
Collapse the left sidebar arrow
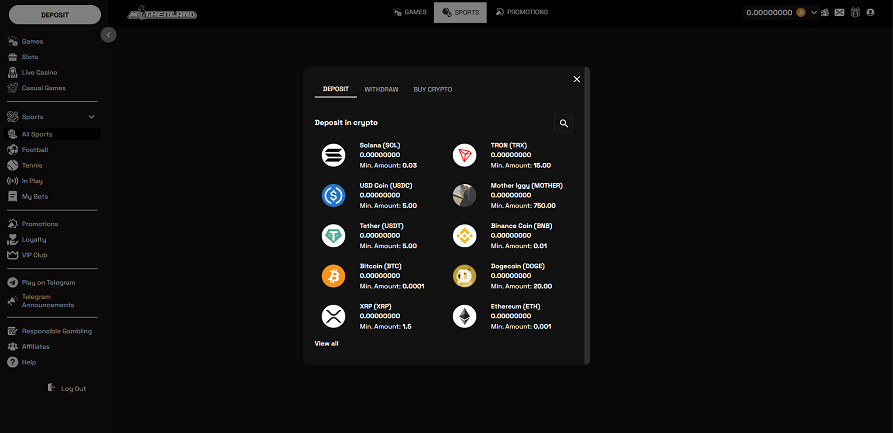(108, 35)
